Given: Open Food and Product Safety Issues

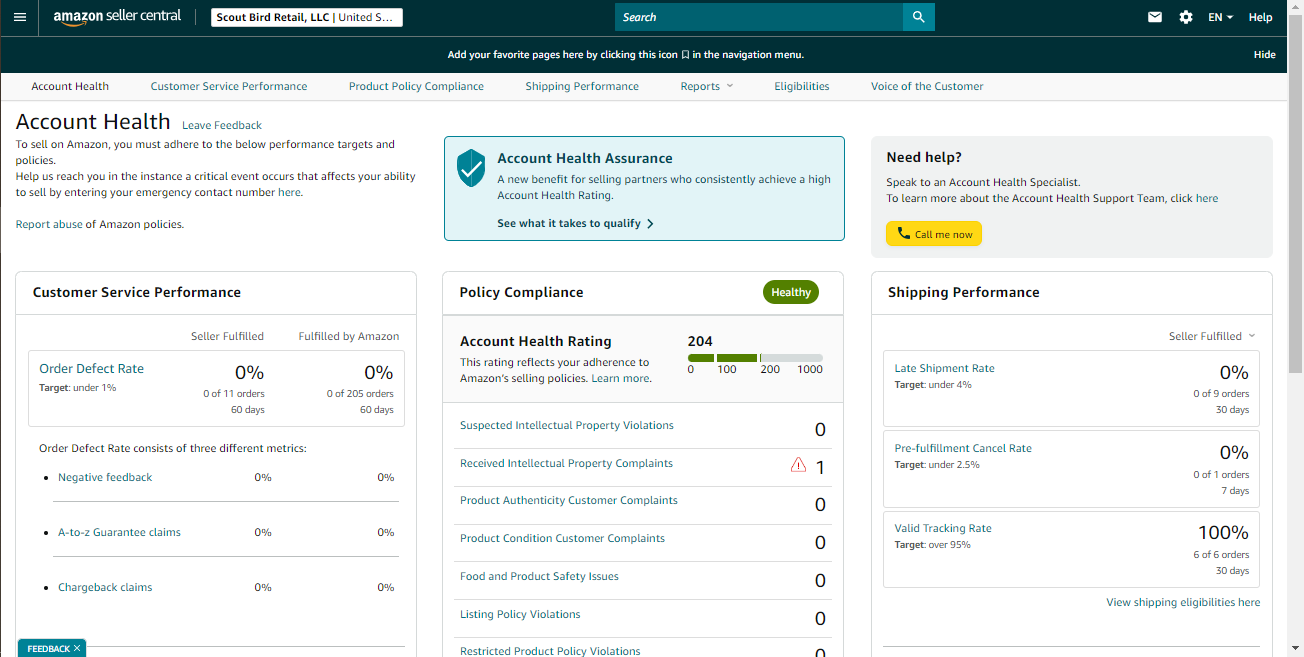Looking at the screenshot, I should point(539,576).
